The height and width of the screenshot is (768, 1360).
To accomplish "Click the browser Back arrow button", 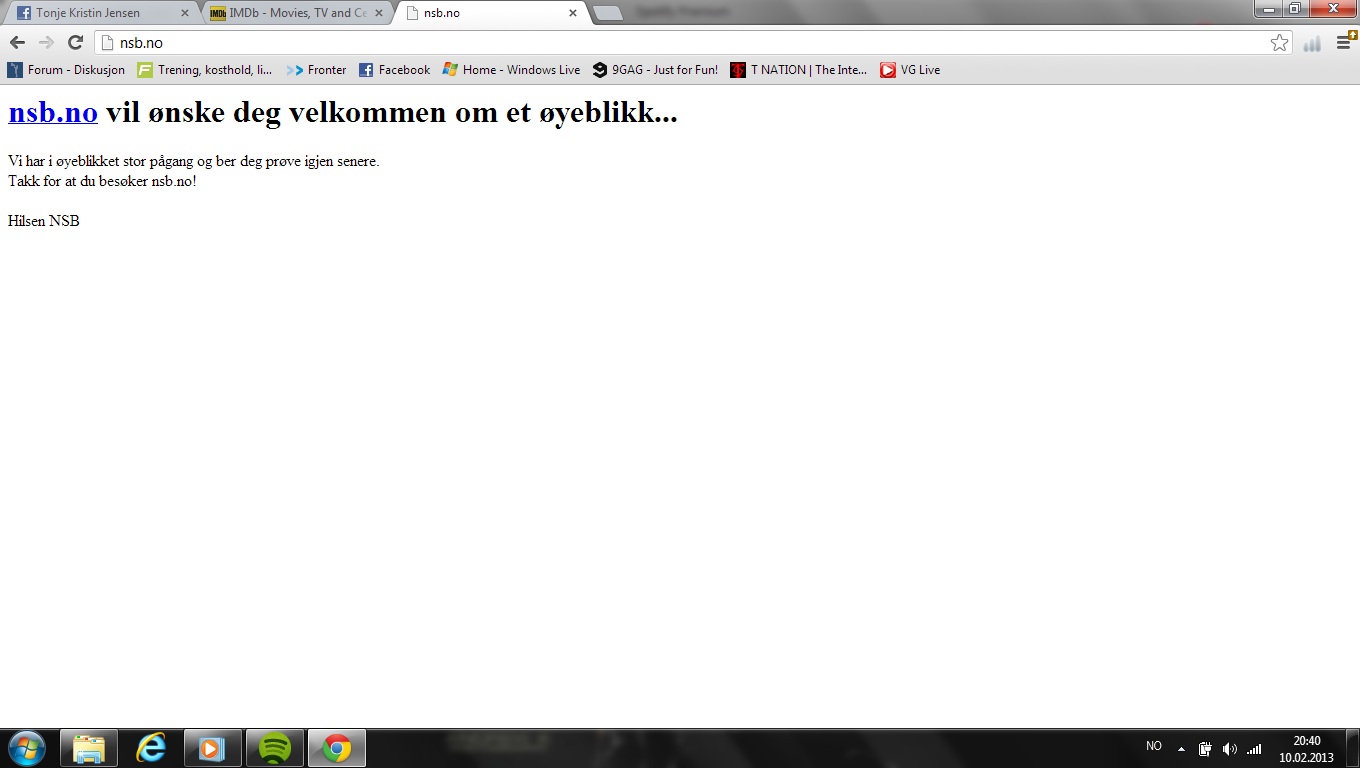I will pos(17,42).
